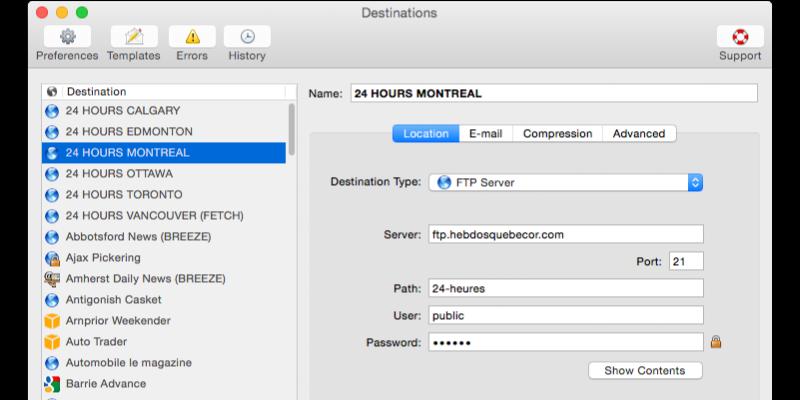
Task: Select 24 HOURS VANCOUVER (FETCH) row text
Action: point(155,216)
